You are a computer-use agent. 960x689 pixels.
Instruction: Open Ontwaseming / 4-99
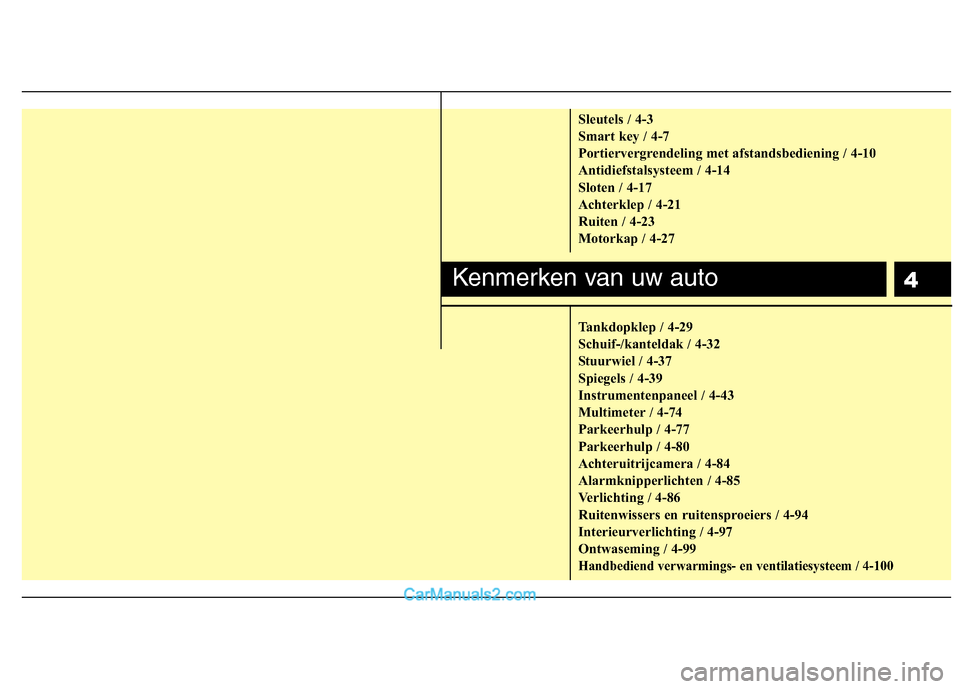(637, 549)
